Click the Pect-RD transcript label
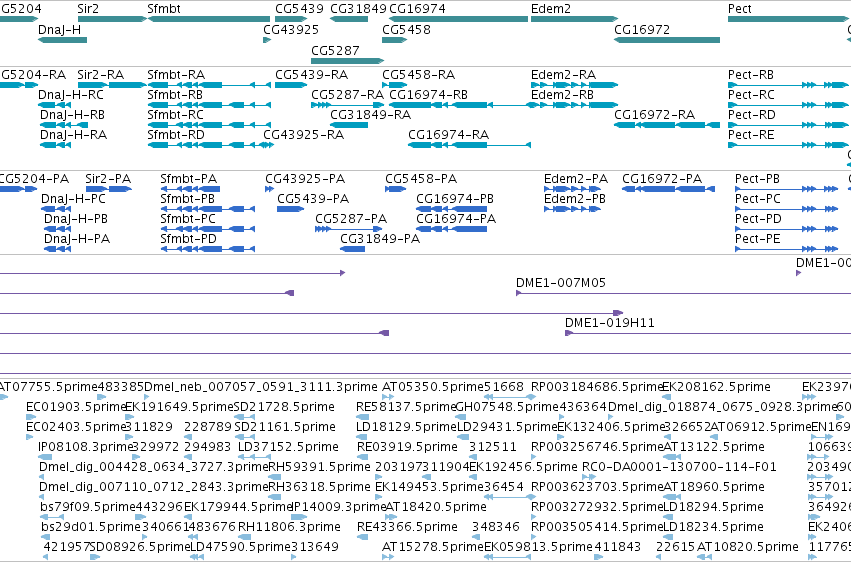Screen dimensions: 851x562 point(752,114)
